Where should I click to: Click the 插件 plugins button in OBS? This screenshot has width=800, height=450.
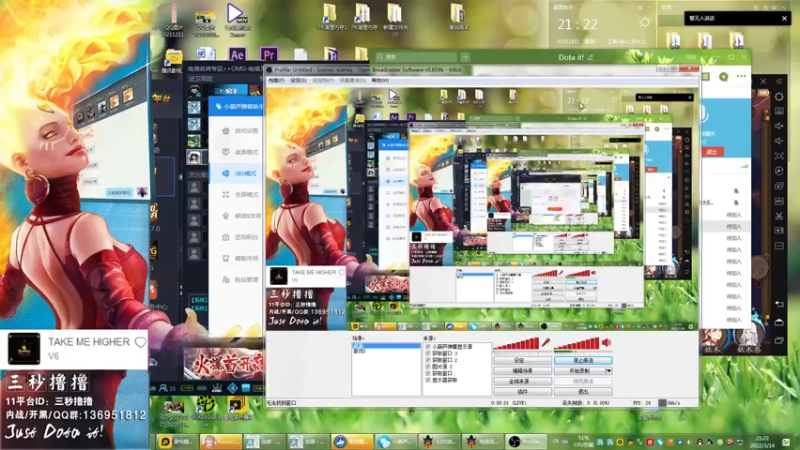point(522,392)
